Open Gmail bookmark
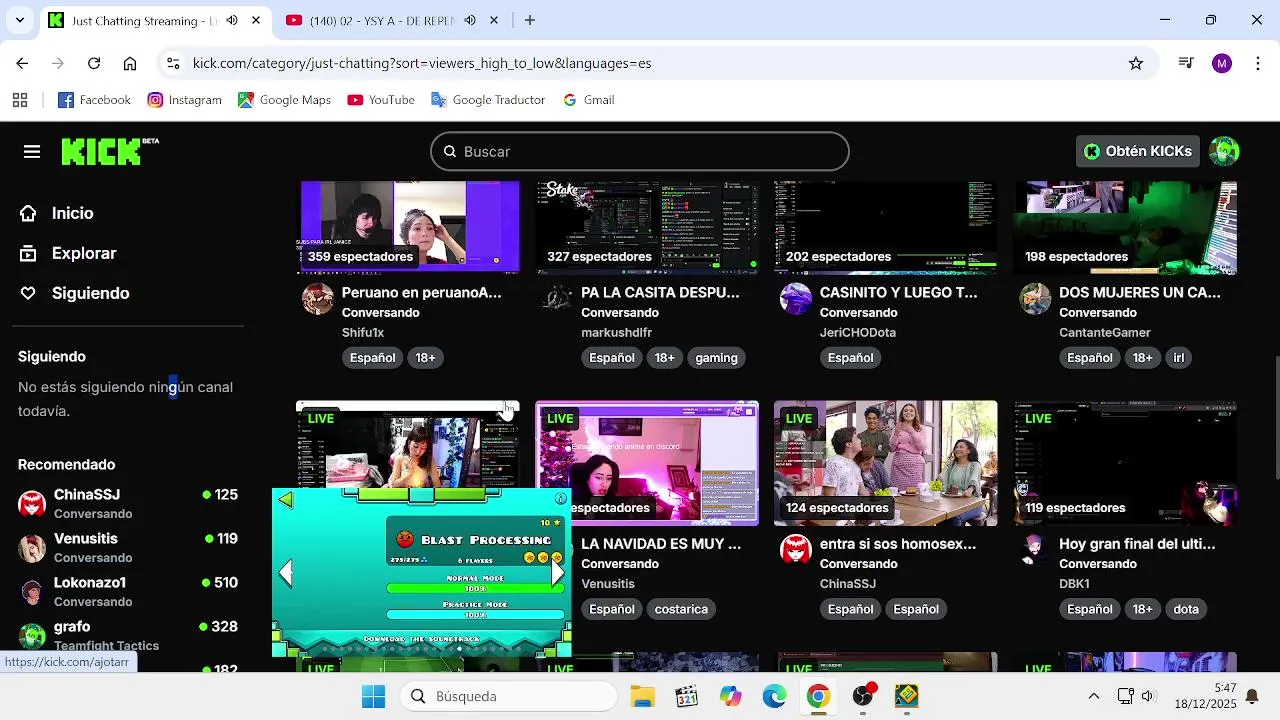The width and height of the screenshot is (1280, 720). point(588,100)
